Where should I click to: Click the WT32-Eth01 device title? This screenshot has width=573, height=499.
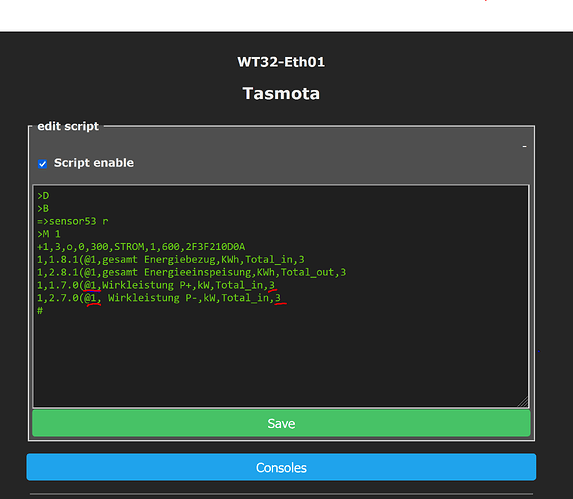281,62
